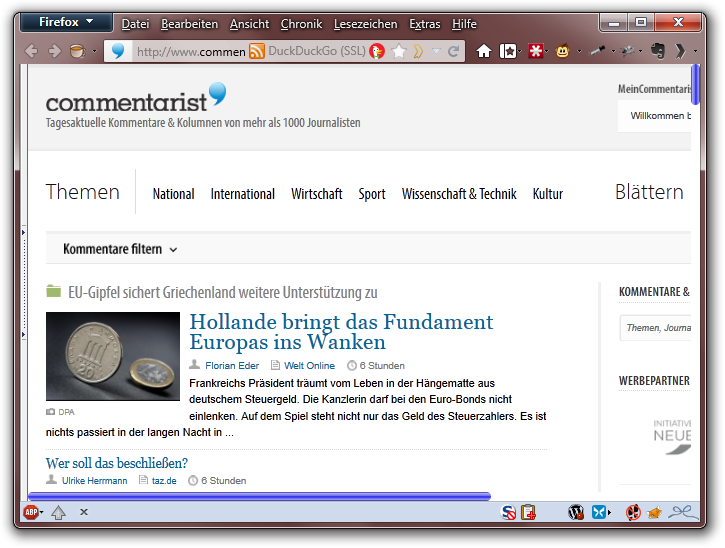Viewport: 725px width, 548px height.
Task: Click the Evernote elephant toolbar icon
Action: click(x=658, y=51)
